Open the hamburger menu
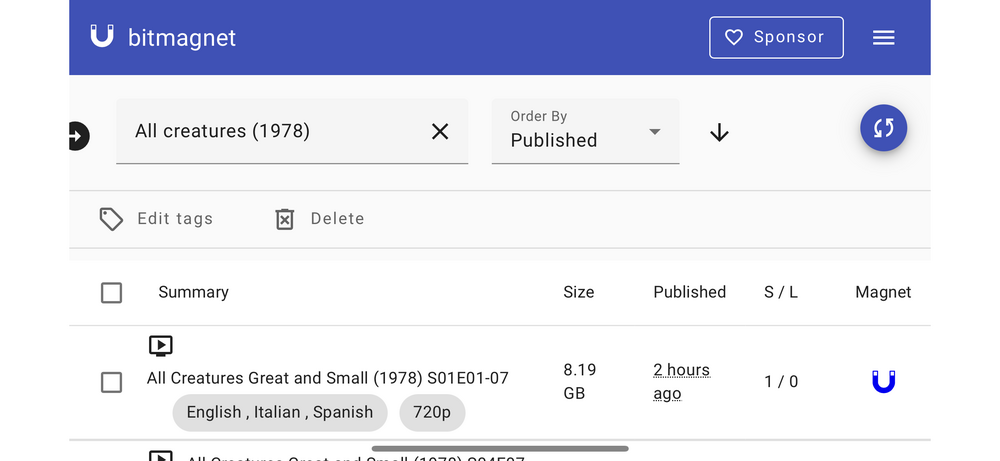 pyautogui.click(x=883, y=38)
